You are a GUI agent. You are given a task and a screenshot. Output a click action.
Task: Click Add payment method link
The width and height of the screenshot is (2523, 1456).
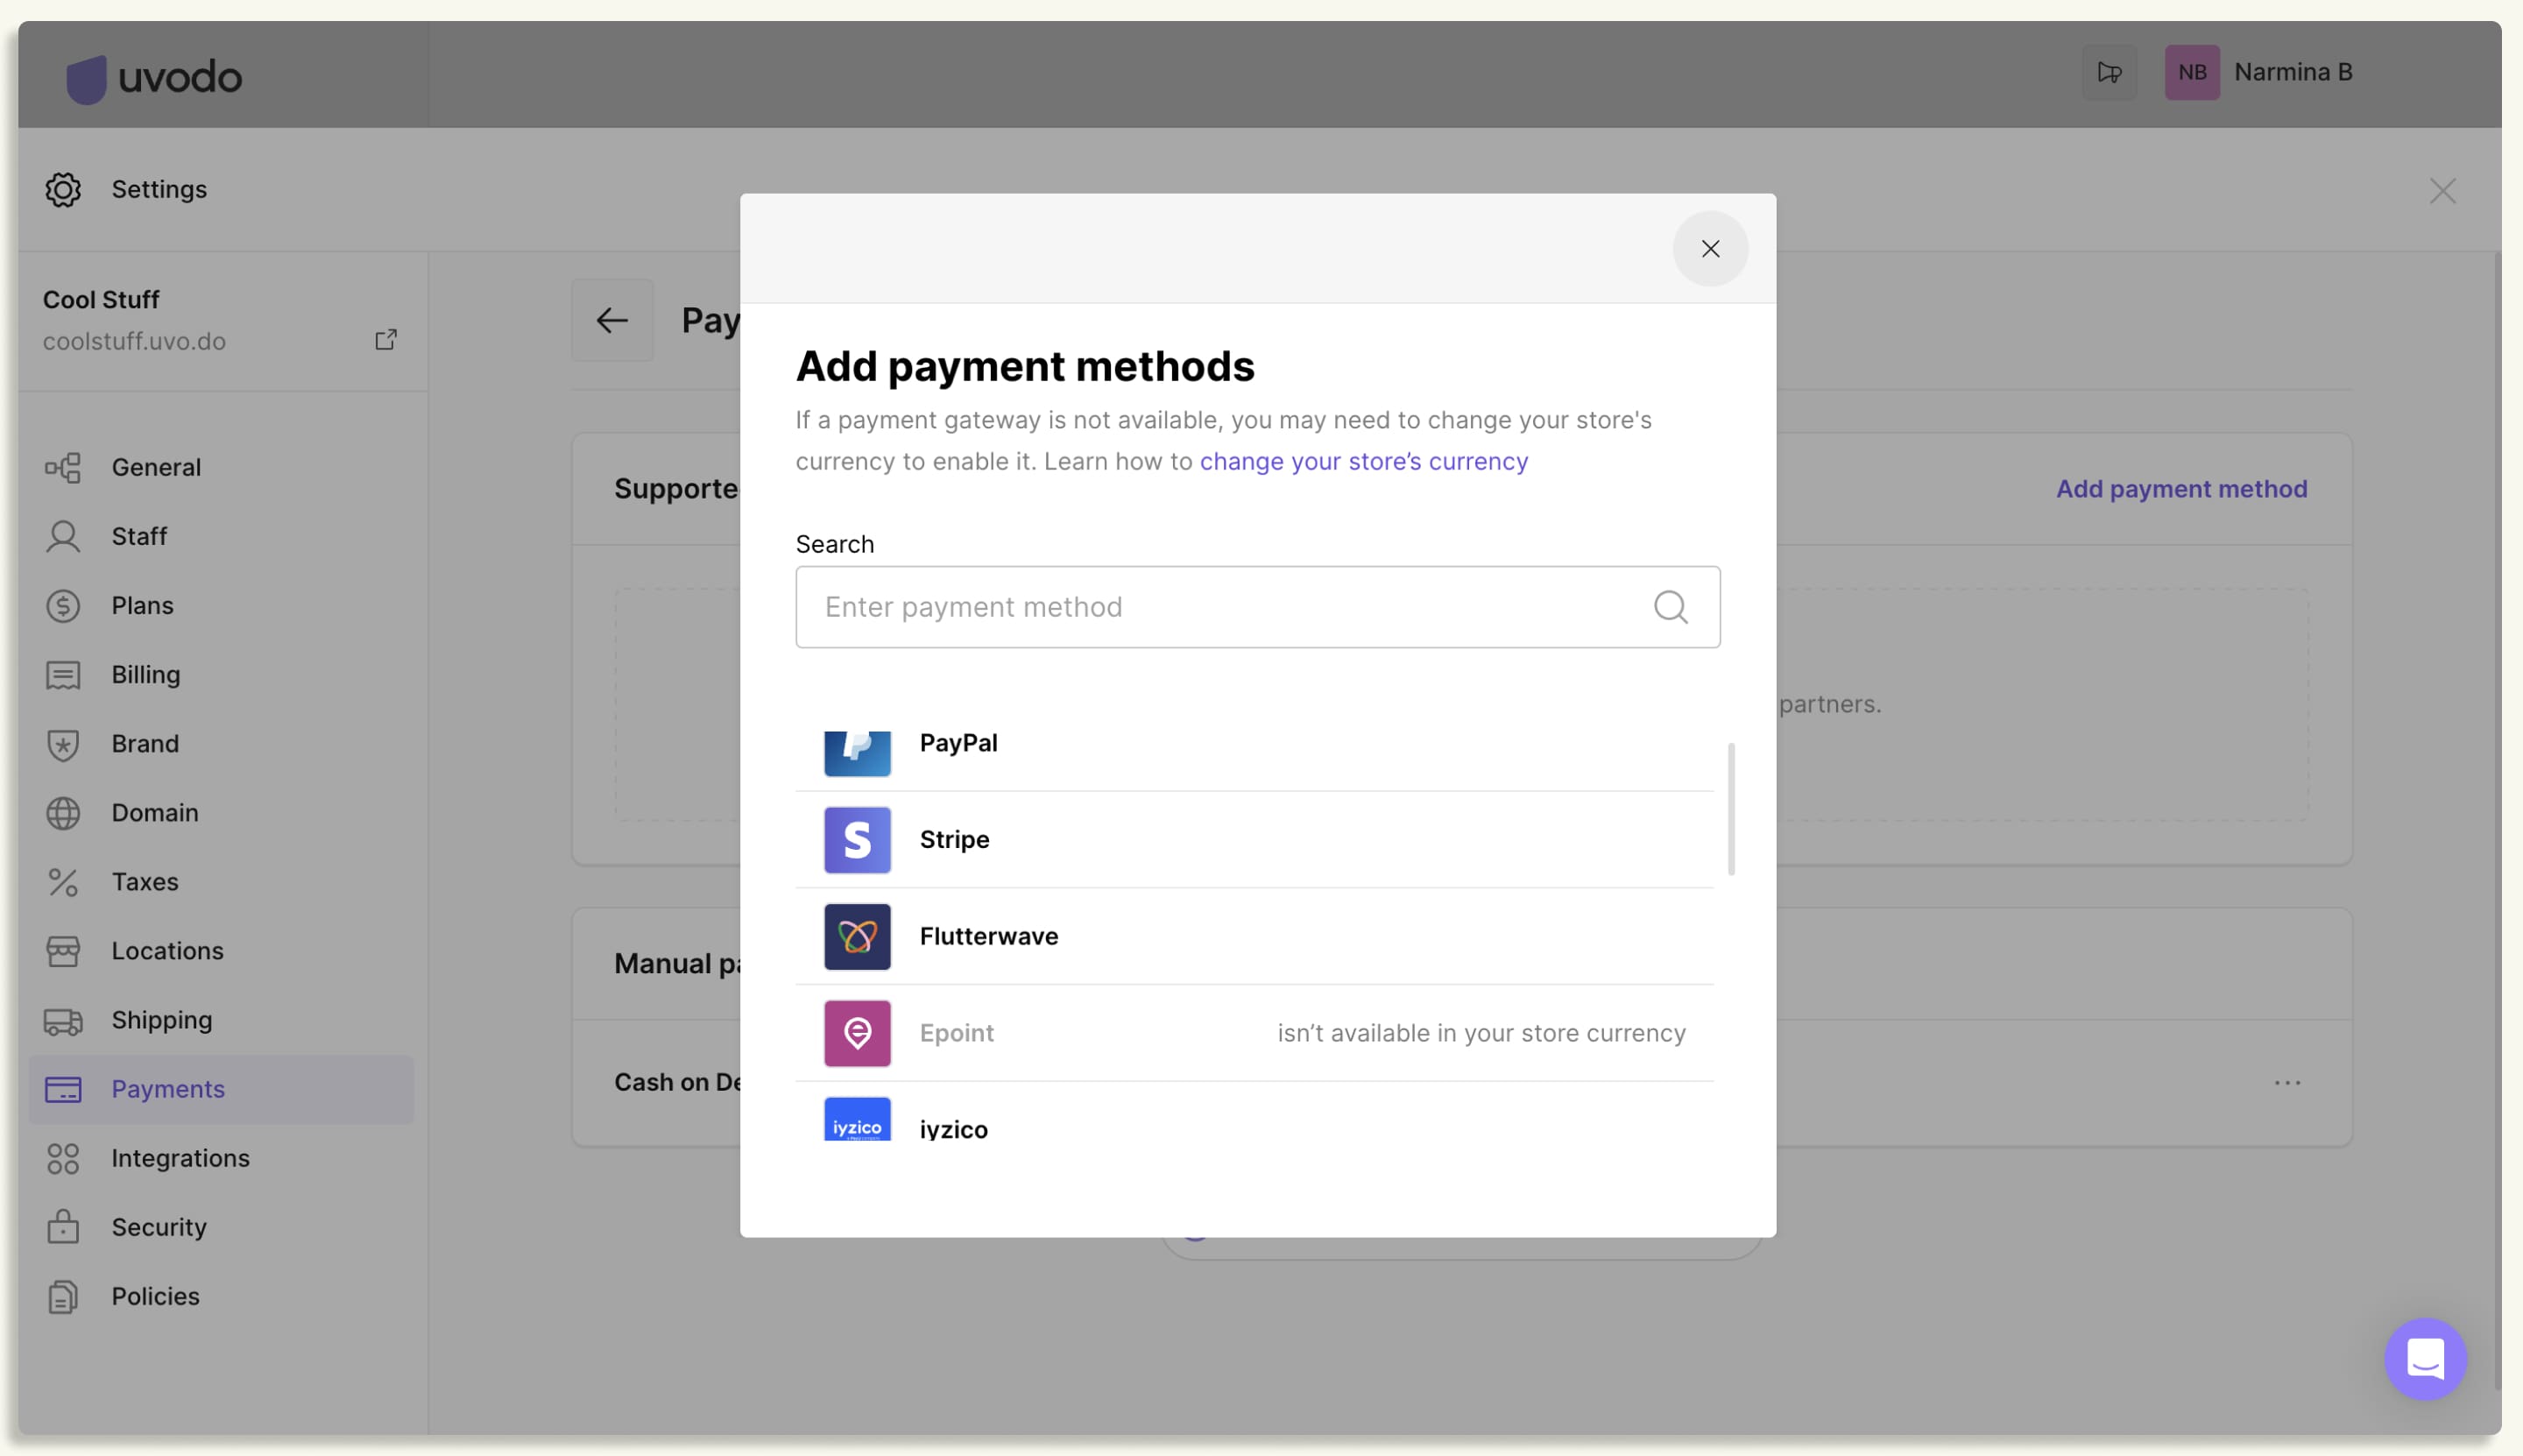tap(2181, 489)
